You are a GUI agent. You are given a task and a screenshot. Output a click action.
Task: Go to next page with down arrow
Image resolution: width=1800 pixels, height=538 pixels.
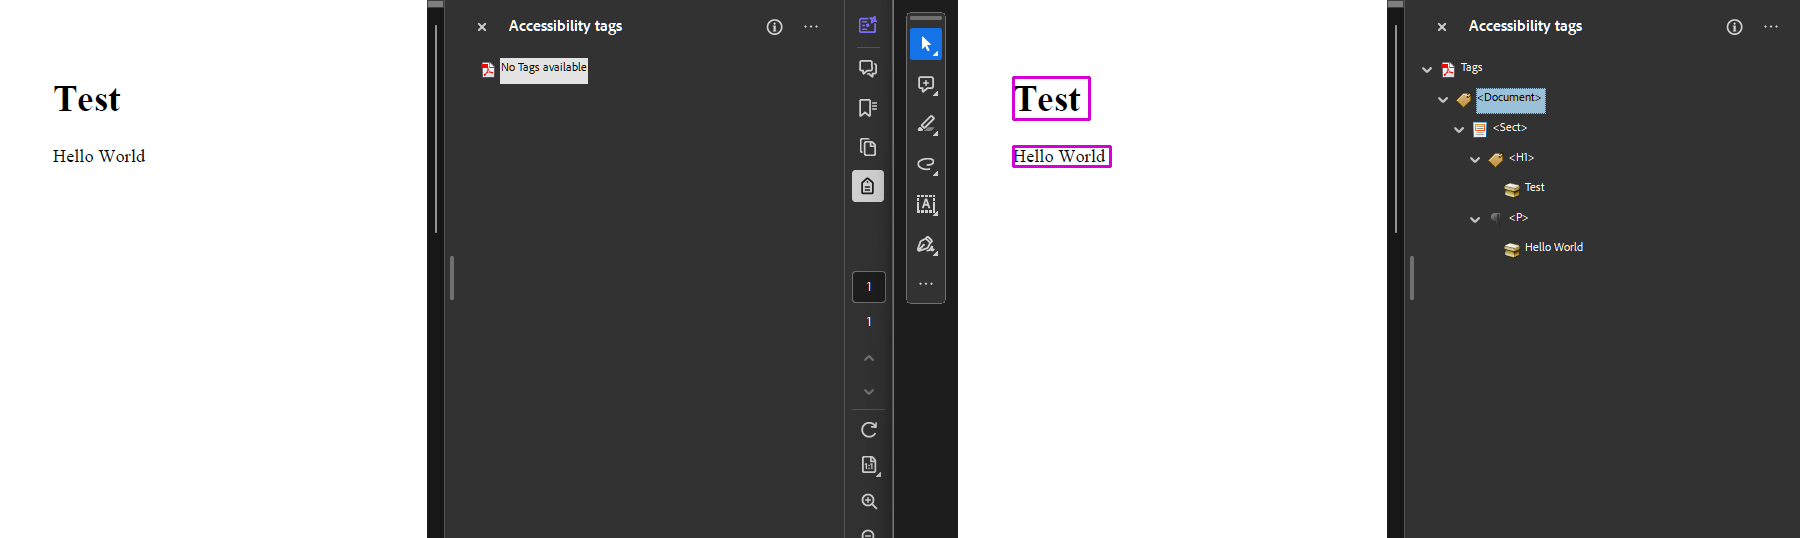pos(869,392)
